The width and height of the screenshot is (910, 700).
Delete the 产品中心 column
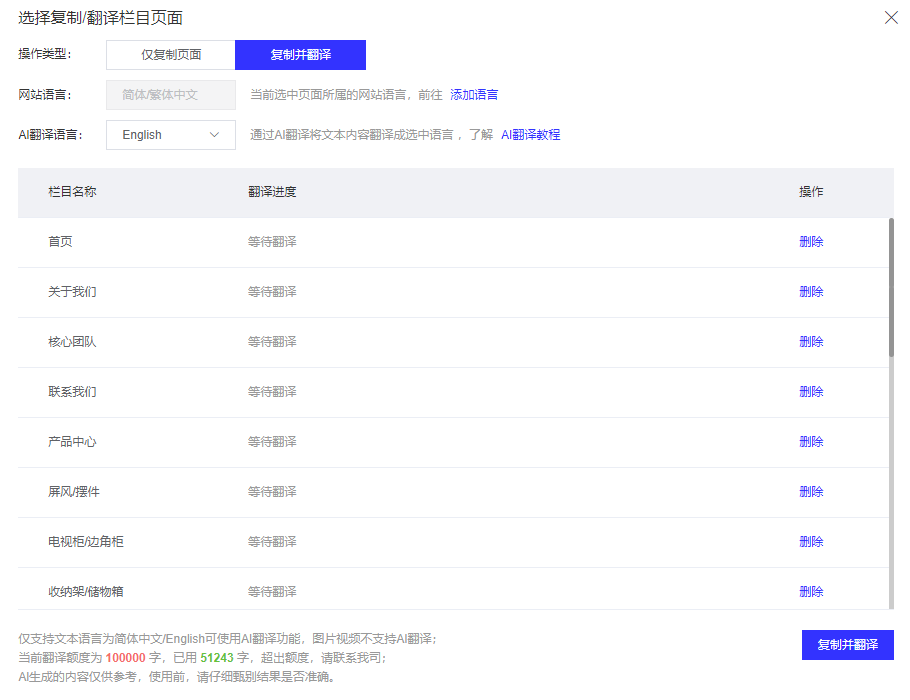point(811,441)
